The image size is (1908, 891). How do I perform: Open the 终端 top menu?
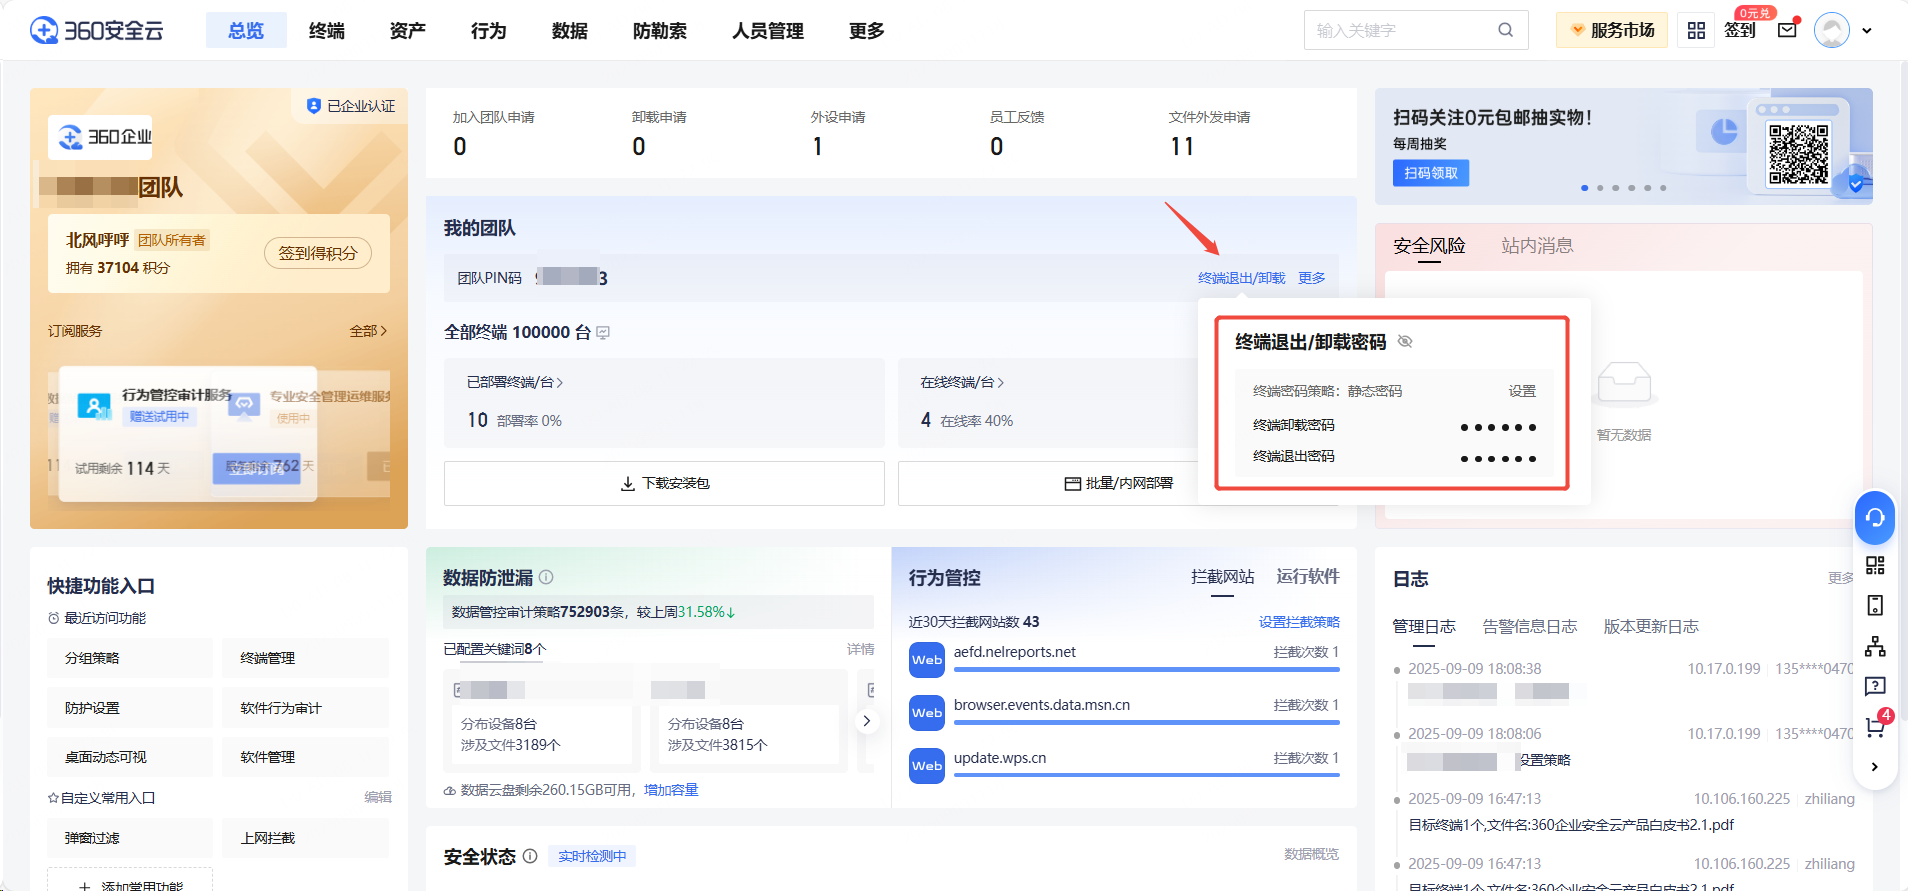327,31
